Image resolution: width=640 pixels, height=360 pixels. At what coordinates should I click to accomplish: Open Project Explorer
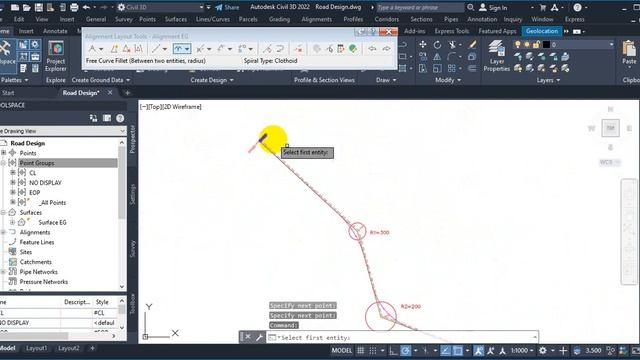point(56,56)
